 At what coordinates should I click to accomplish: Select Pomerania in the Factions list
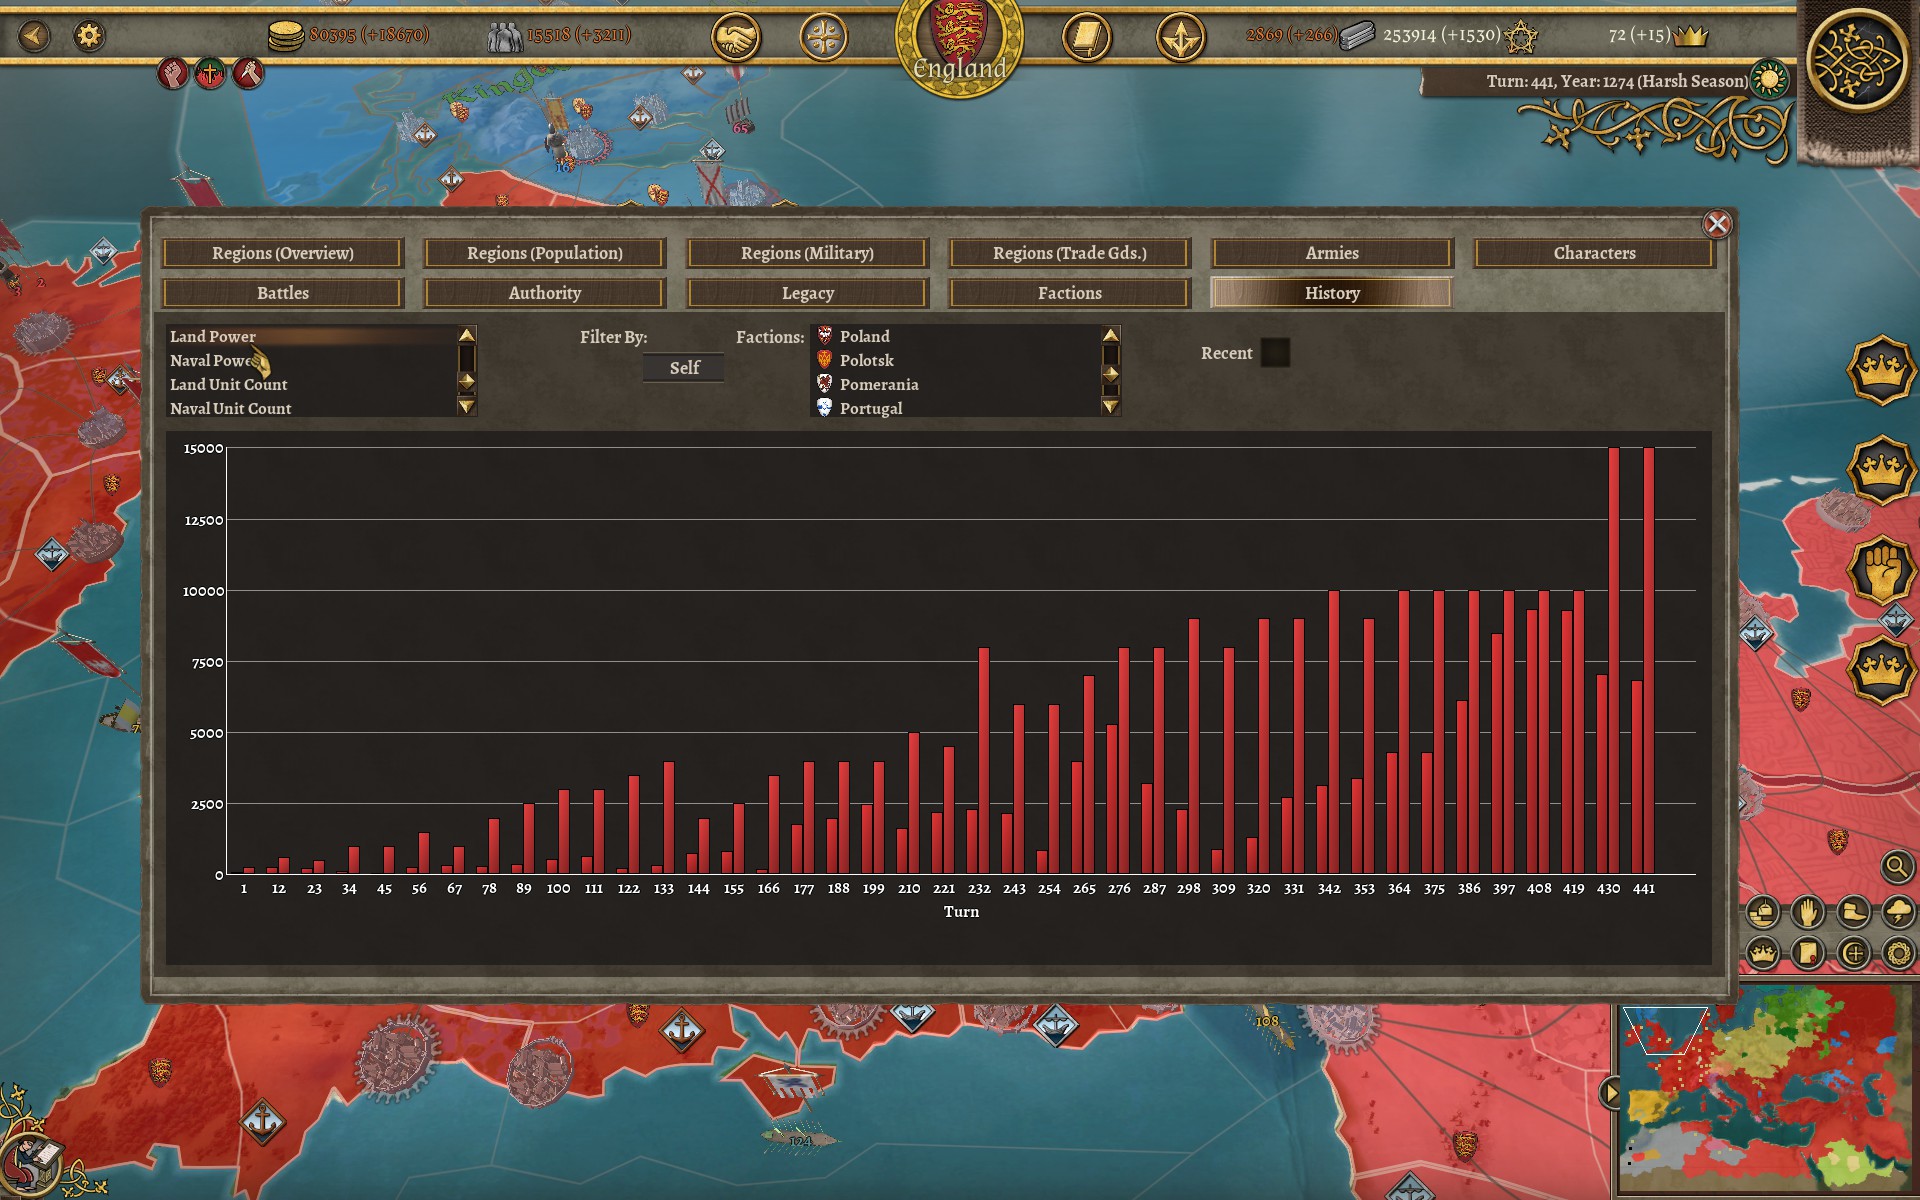click(956, 385)
